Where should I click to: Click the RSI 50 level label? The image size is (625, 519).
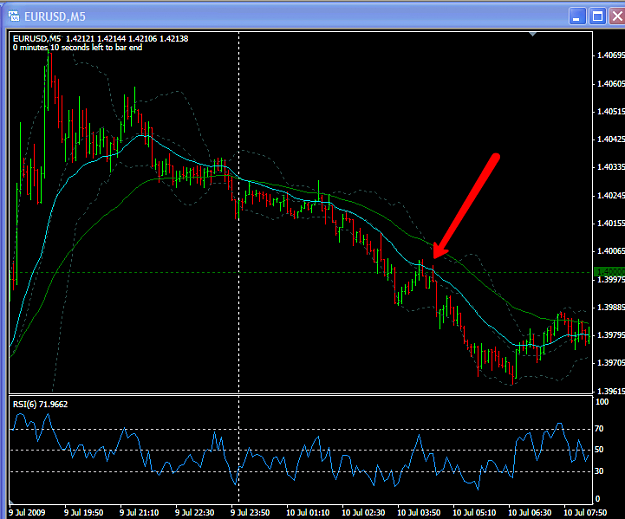pyautogui.click(x=599, y=450)
